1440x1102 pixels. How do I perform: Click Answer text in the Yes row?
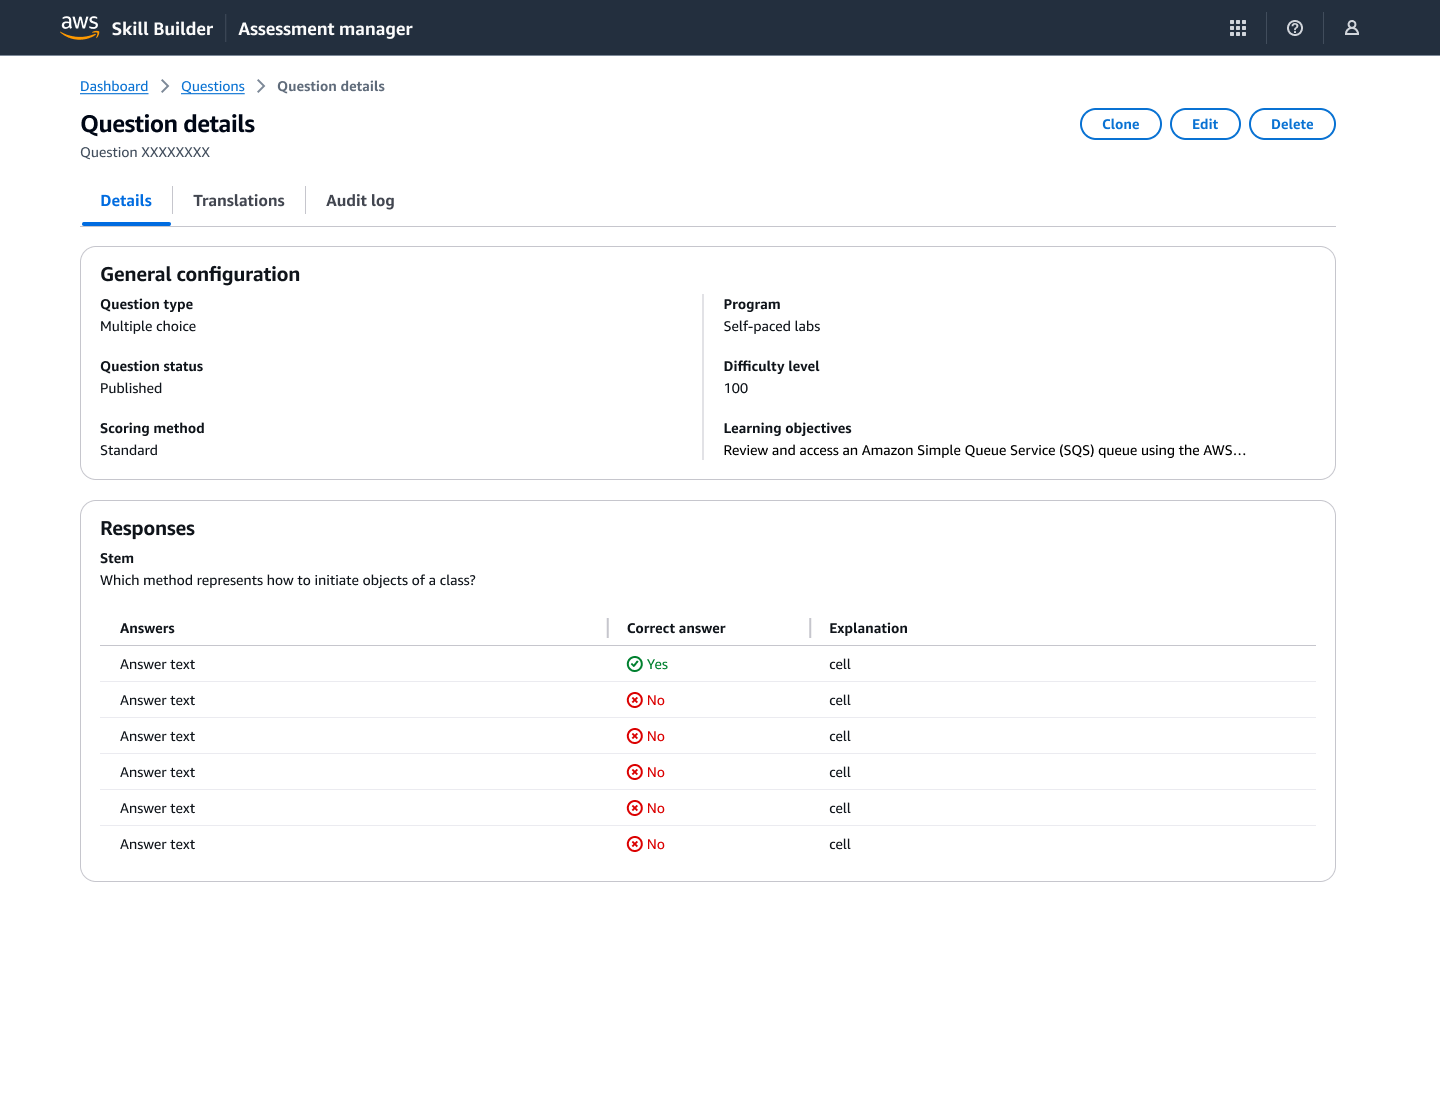(x=158, y=664)
